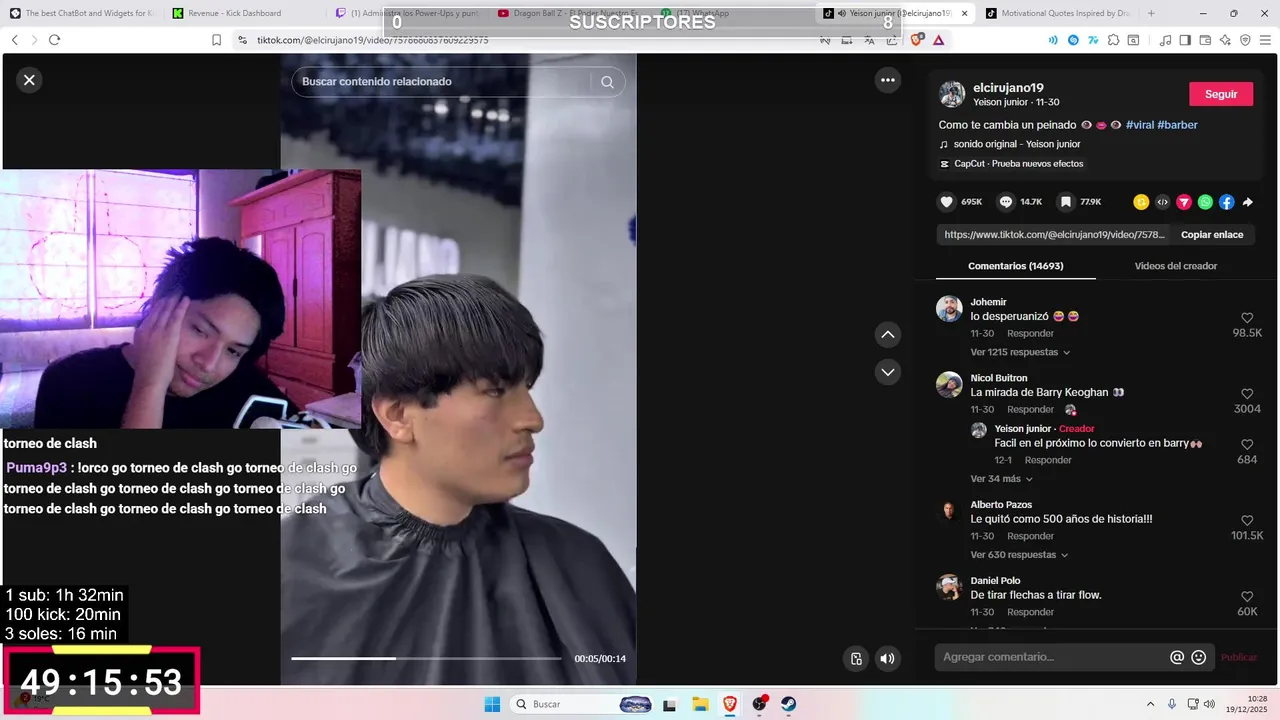Open Brave Shields lion icon

(917, 40)
